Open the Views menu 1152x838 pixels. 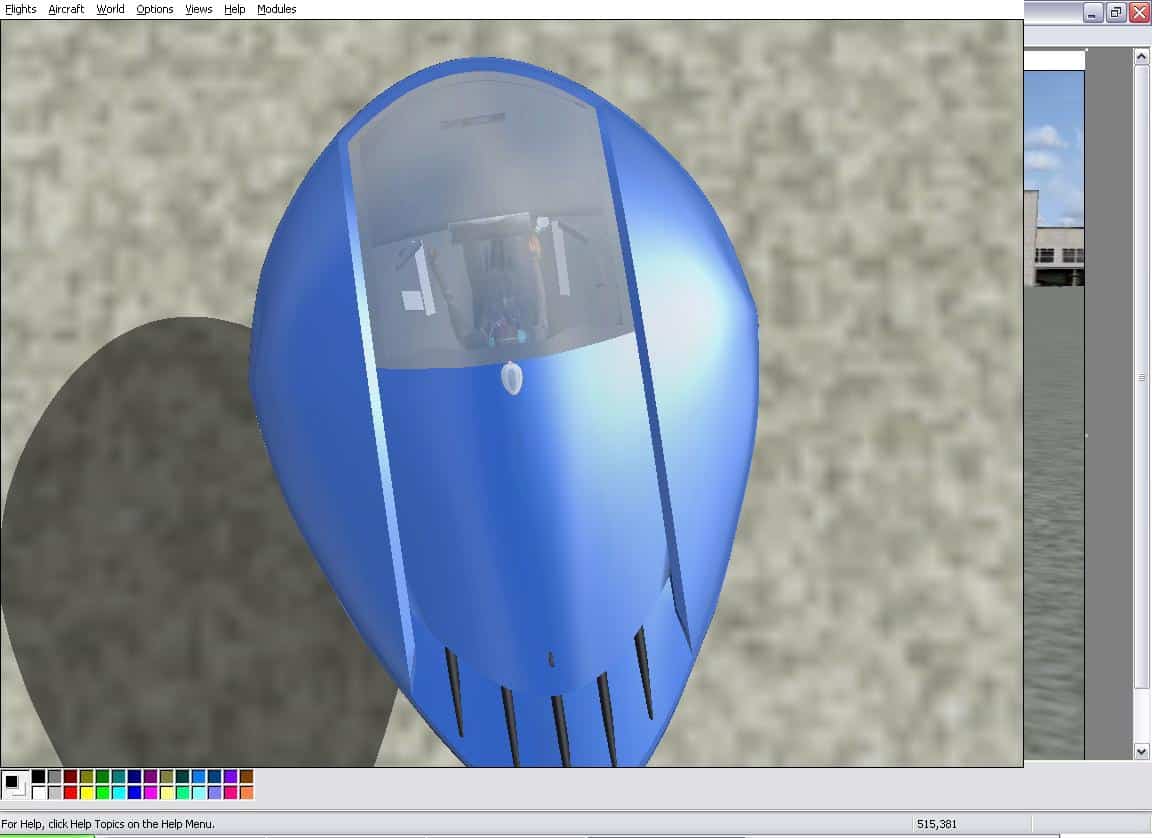(x=198, y=9)
